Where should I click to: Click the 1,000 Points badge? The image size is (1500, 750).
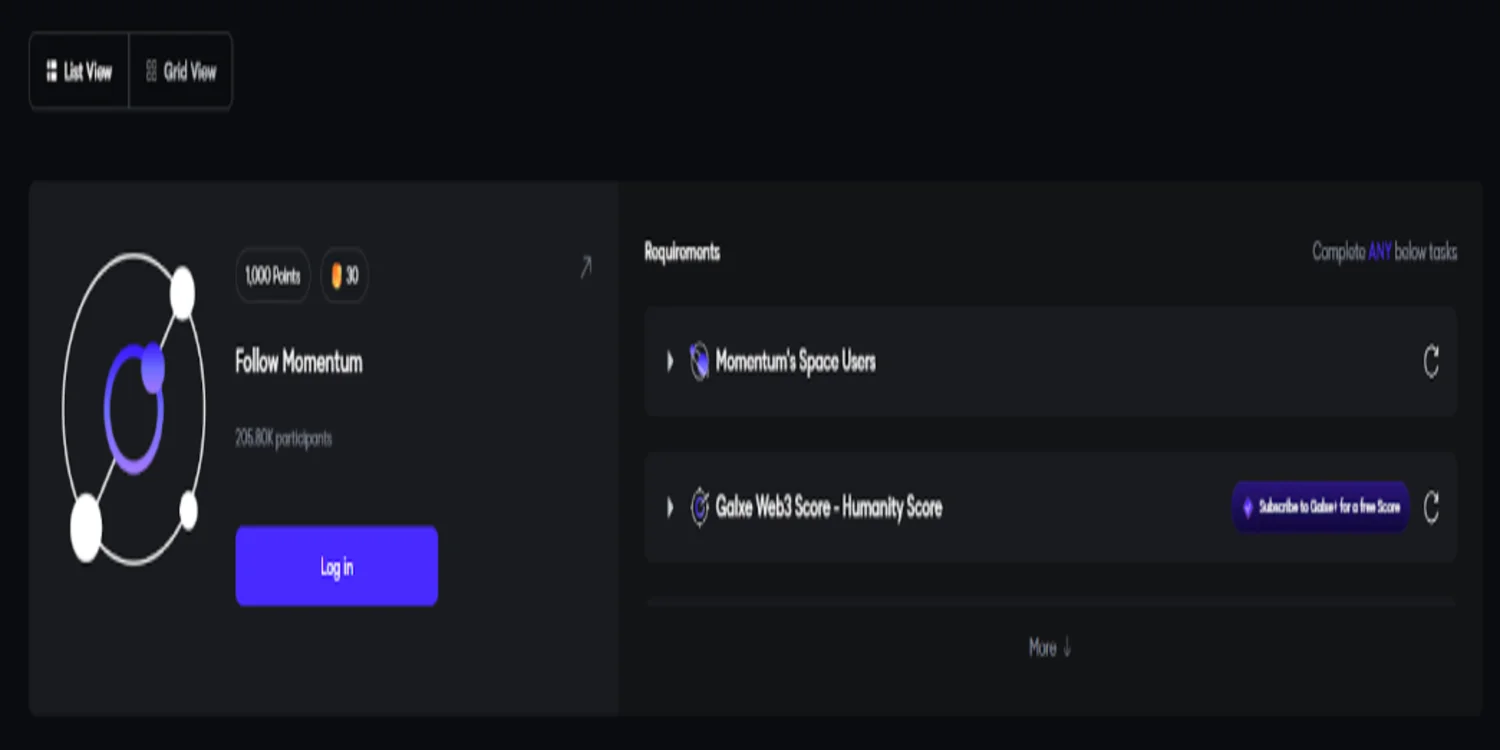click(x=273, y=275)
